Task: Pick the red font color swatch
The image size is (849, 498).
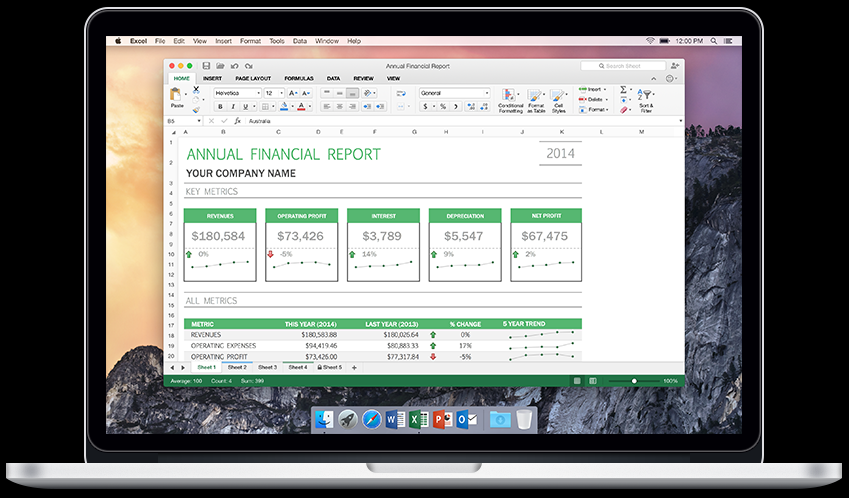Action: pos(302,107)
